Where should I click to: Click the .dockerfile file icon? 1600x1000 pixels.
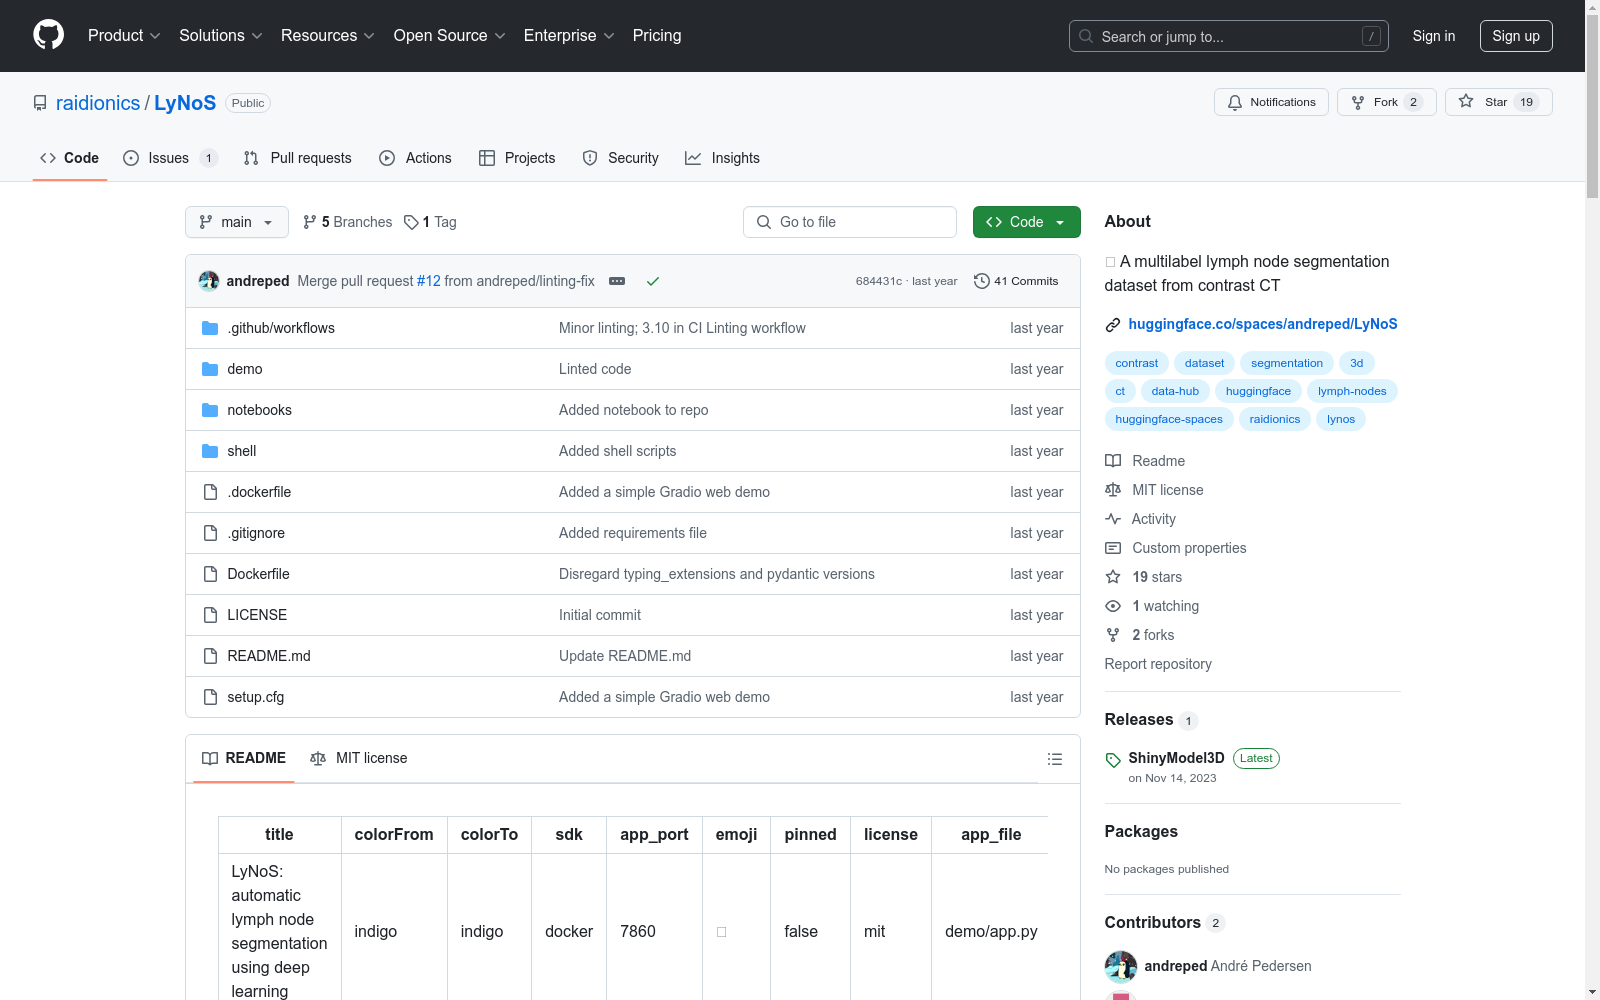click(x=210, y=492)
